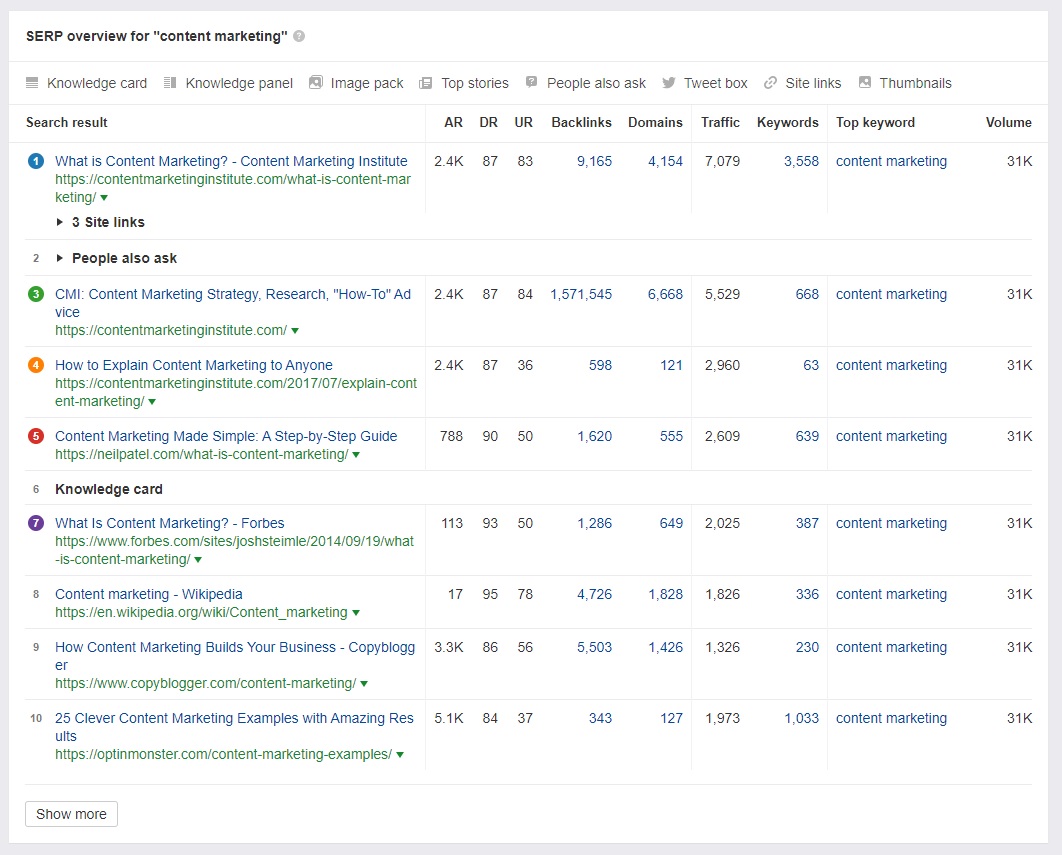
Task: Click the Traffic column header
Action: [x=720, y=122]
